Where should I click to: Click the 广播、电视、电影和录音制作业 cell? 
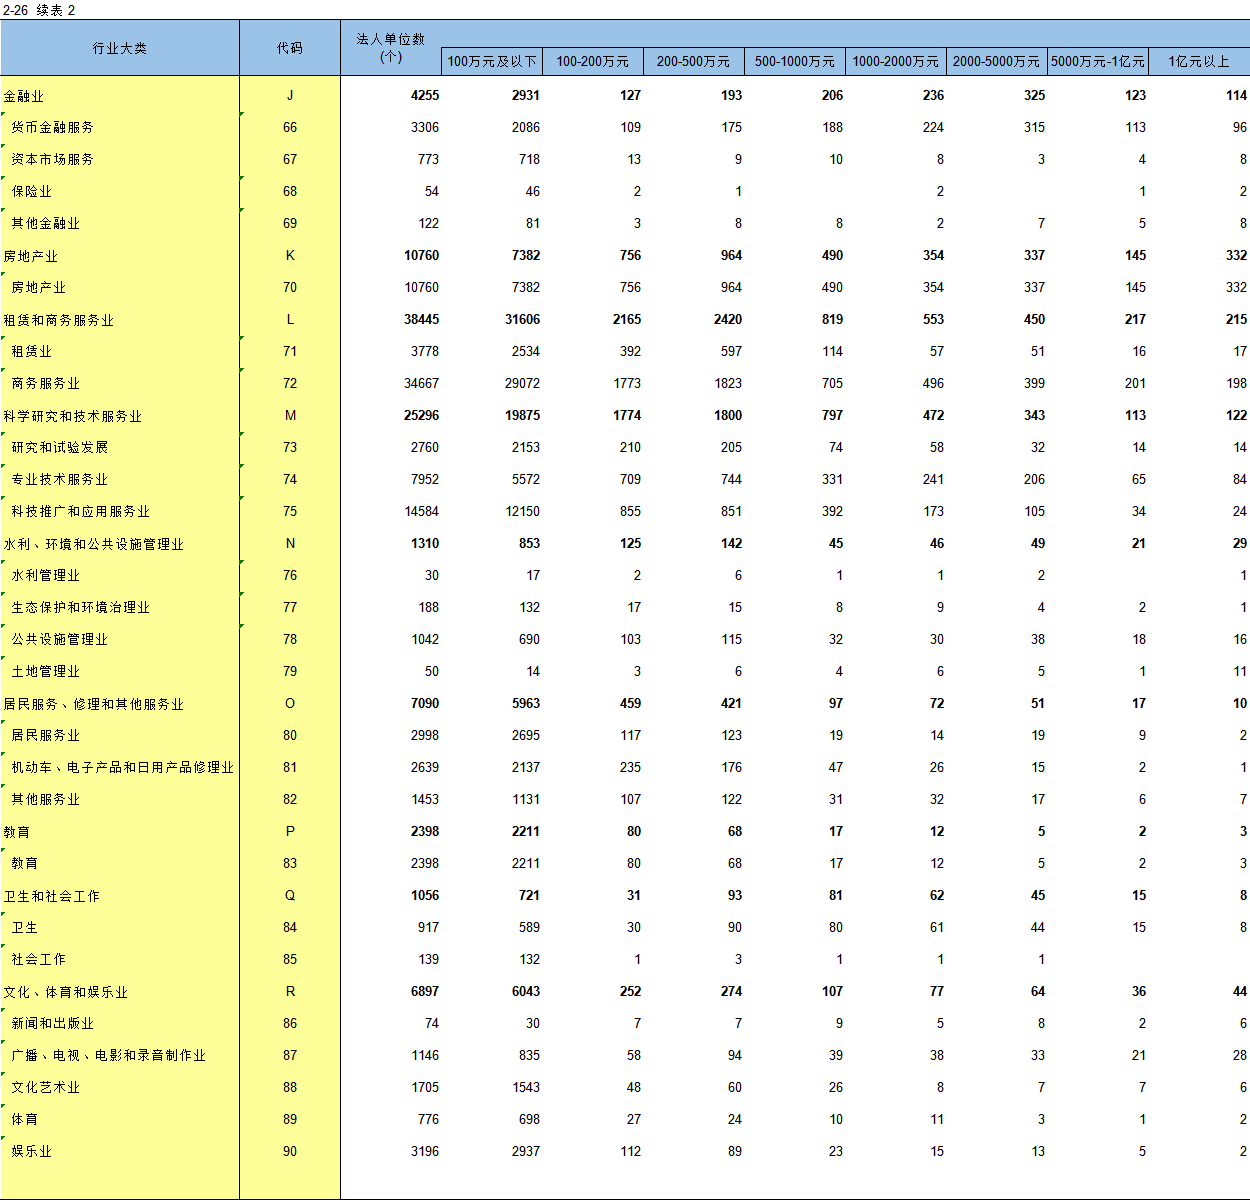point(109,1056)
